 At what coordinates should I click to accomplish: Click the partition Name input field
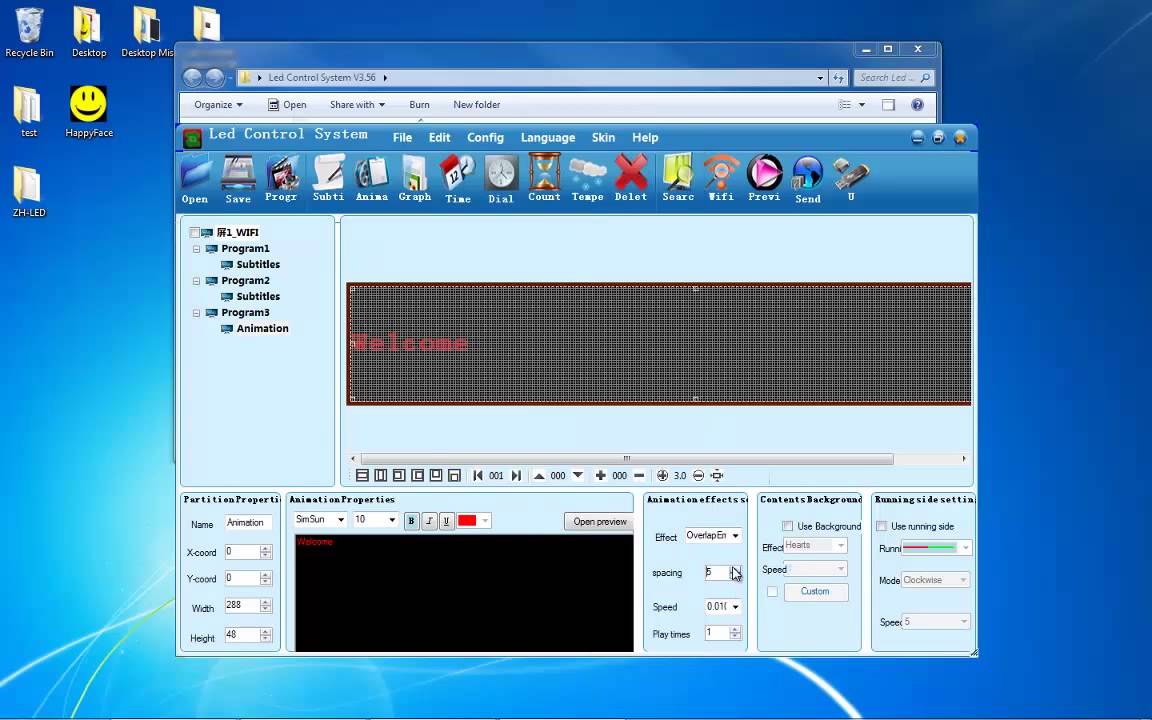coord(248,523)
